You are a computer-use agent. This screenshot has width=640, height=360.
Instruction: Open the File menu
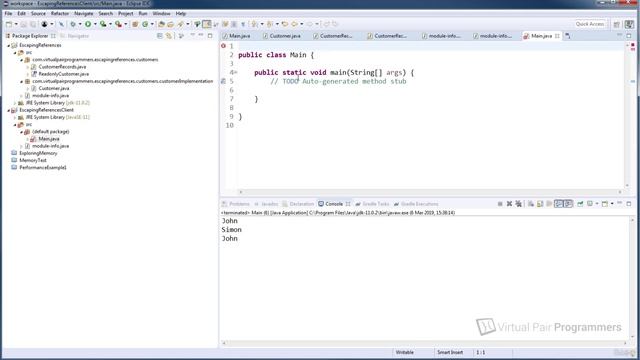(x=8, y=13)
